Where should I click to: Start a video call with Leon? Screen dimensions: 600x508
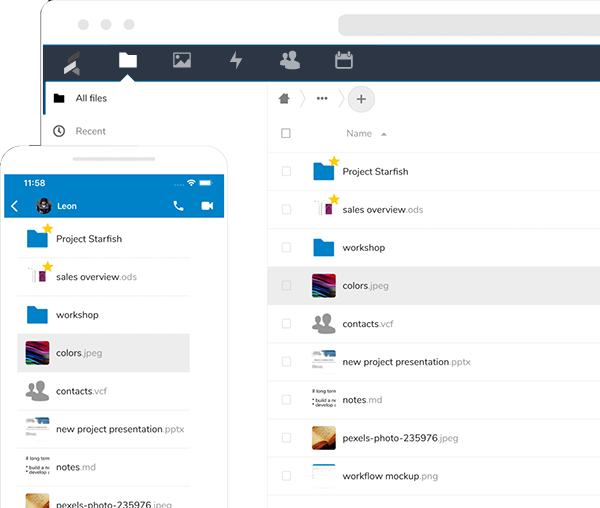click(x=208, y=206)
